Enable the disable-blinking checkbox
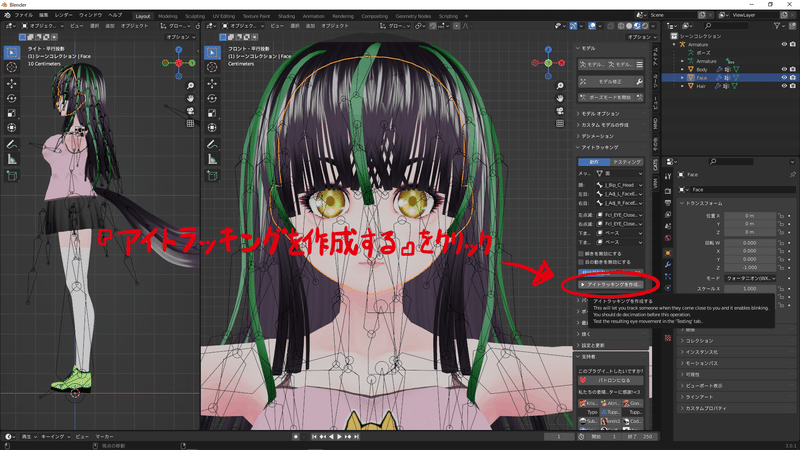This screenshot has height=450, width=800. pos(581,254)
